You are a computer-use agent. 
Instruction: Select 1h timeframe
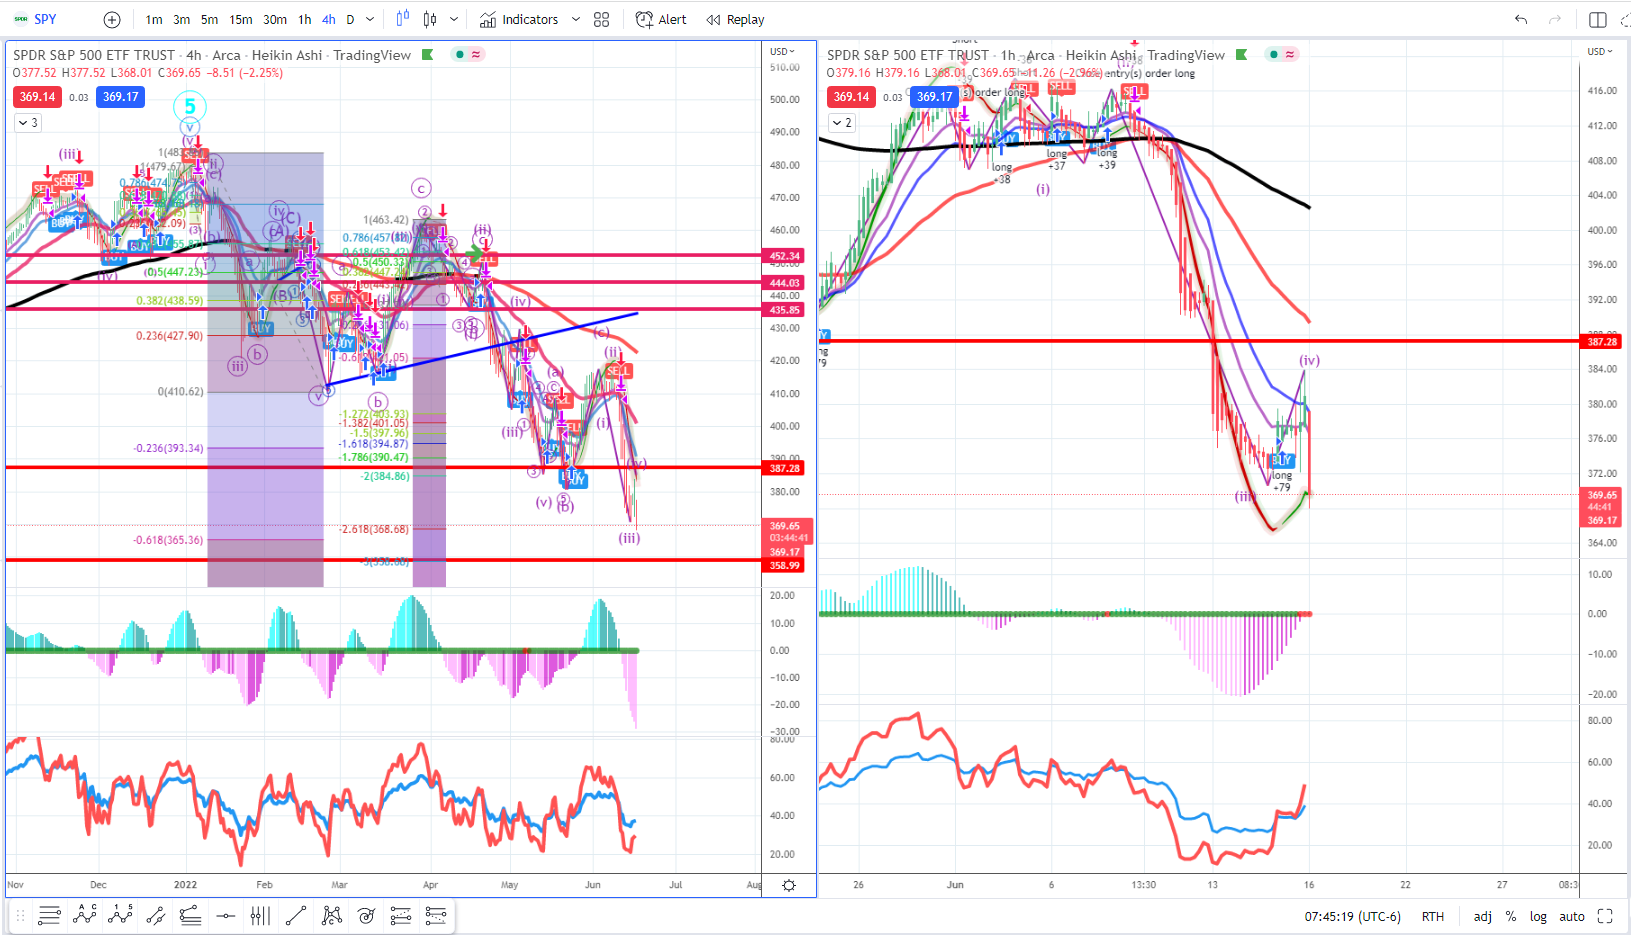(x=305, y=20)
